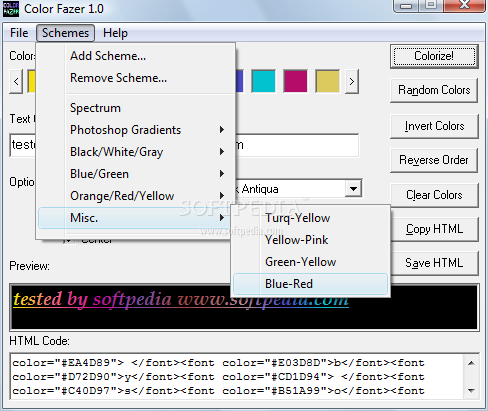The height and width of the screenshot is (411, 488).
Task: Click Reverse Order button
Action: click(x=434, y=160)
